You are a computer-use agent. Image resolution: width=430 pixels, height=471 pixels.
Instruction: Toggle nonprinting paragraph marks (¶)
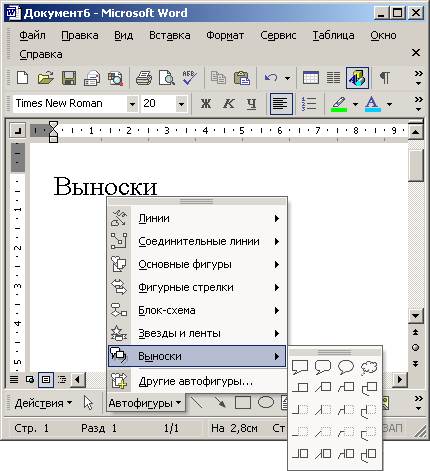(x=385, y=78)
